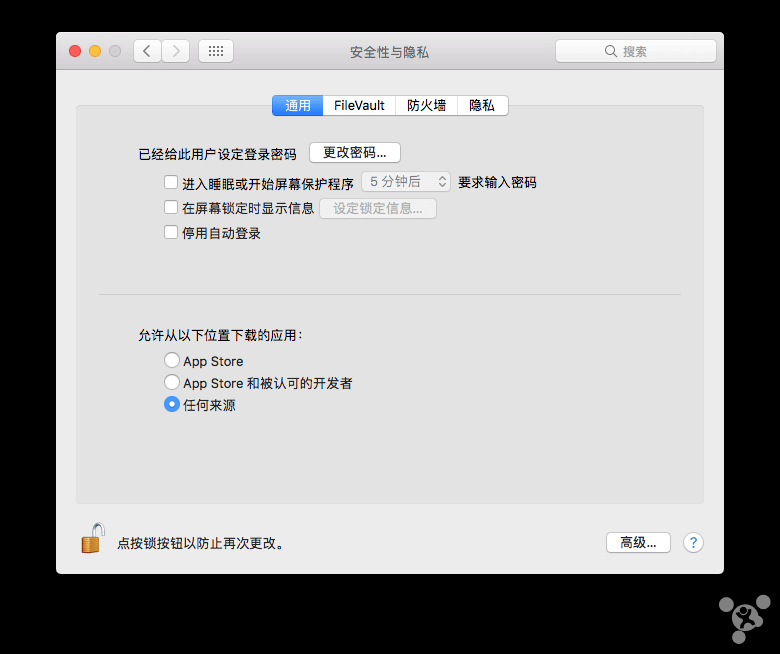Viewport: 780px width, 654px height.
Task: Choose the 任何来源 radio button
Action: 172,405
